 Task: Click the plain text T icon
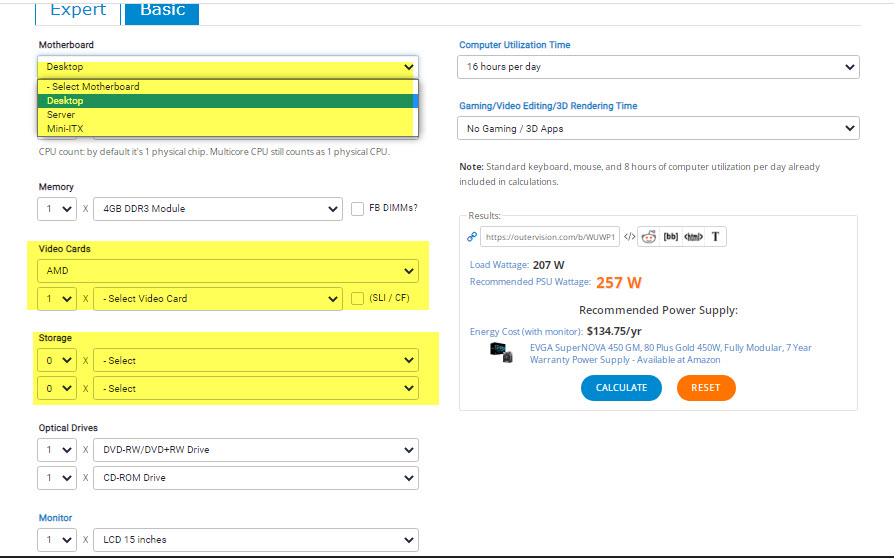click(717, 237)
